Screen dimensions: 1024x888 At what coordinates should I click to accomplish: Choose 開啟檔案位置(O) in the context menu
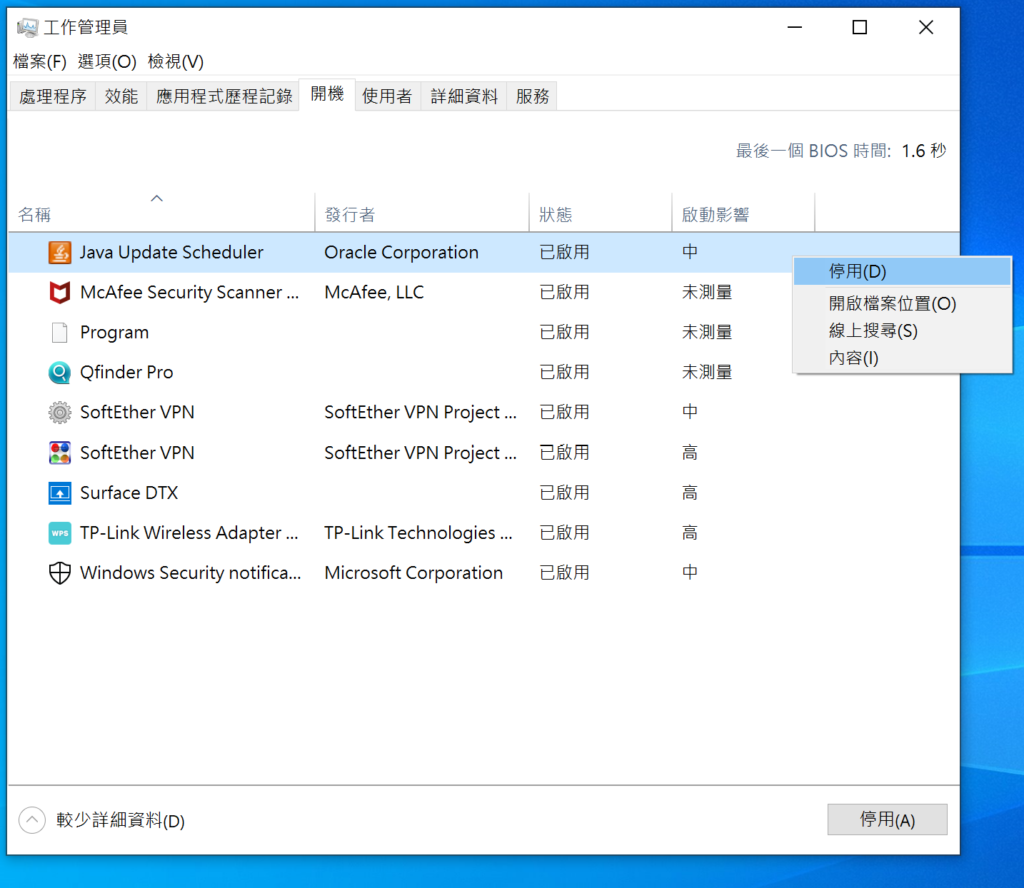[903, 304]
